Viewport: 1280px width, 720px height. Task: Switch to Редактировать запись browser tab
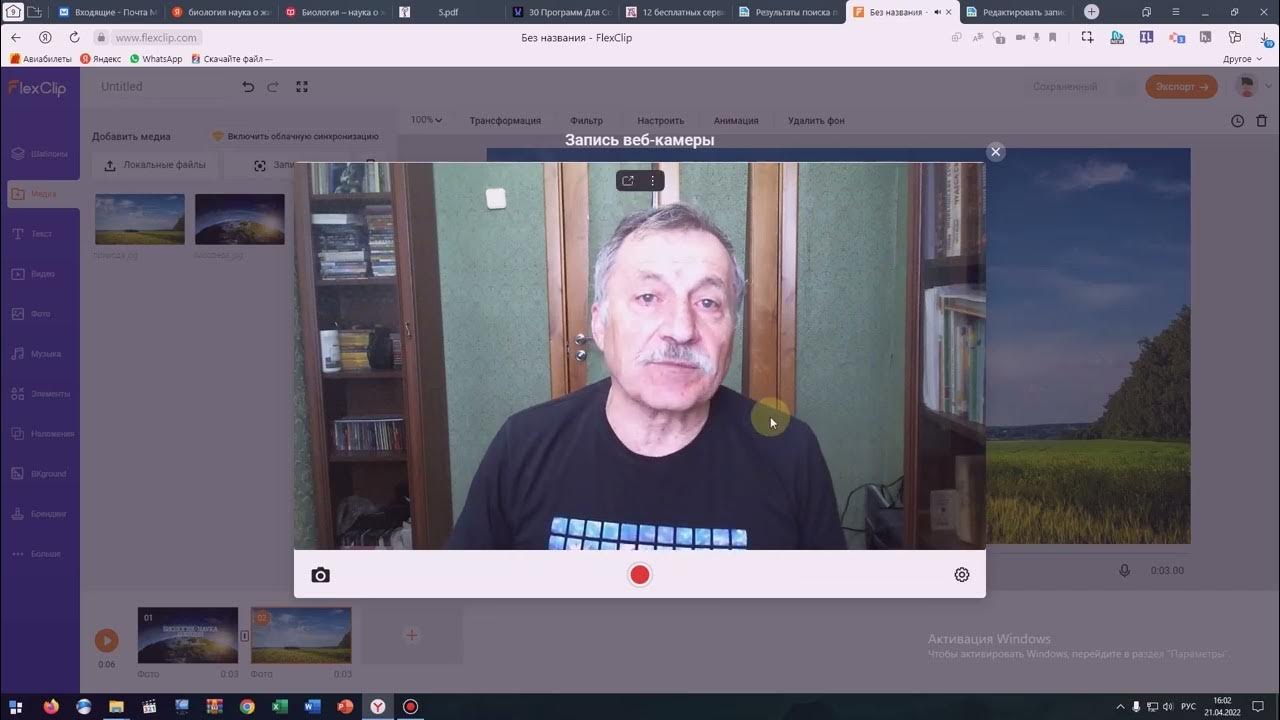click(1015, 12)
